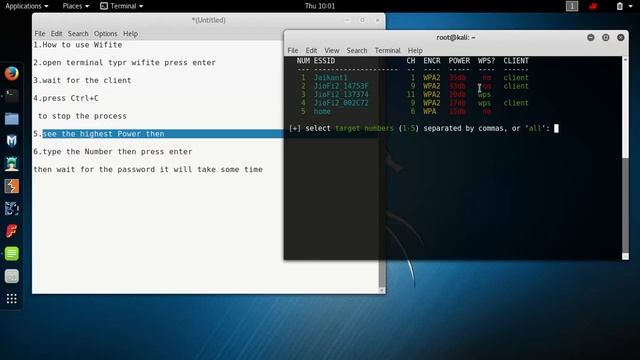Show all applications grid icon

click(11, 299)
